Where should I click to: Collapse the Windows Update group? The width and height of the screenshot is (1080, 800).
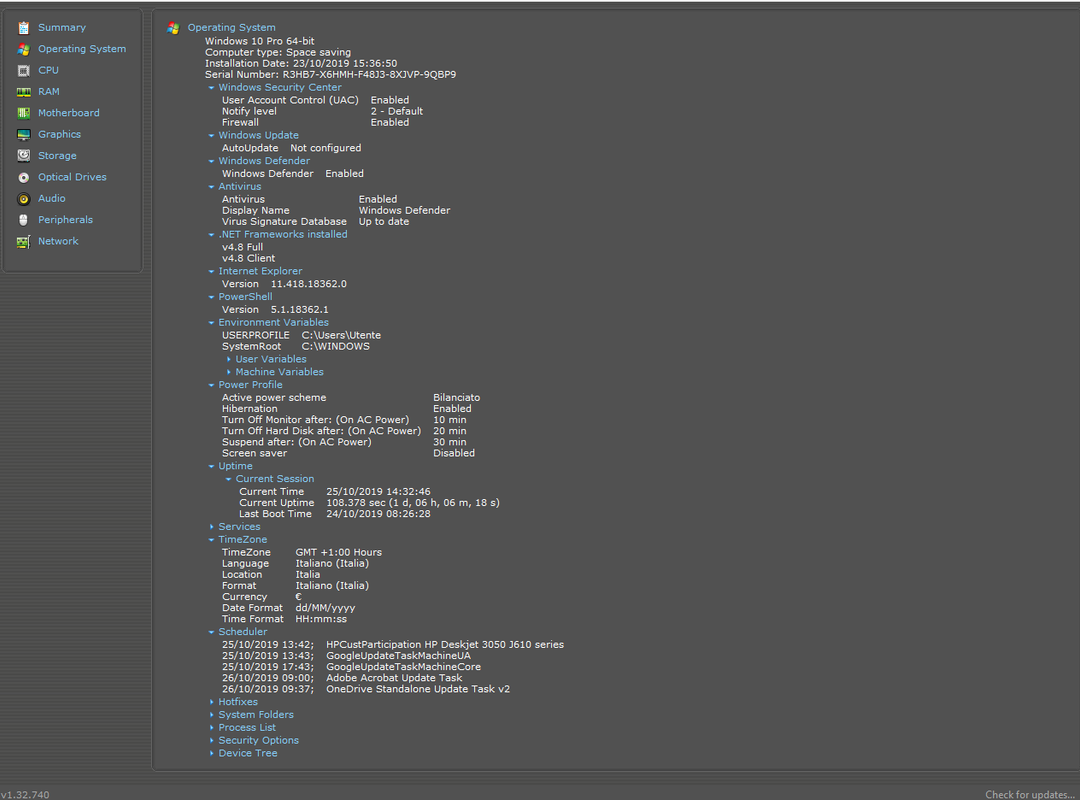point(211,136)
